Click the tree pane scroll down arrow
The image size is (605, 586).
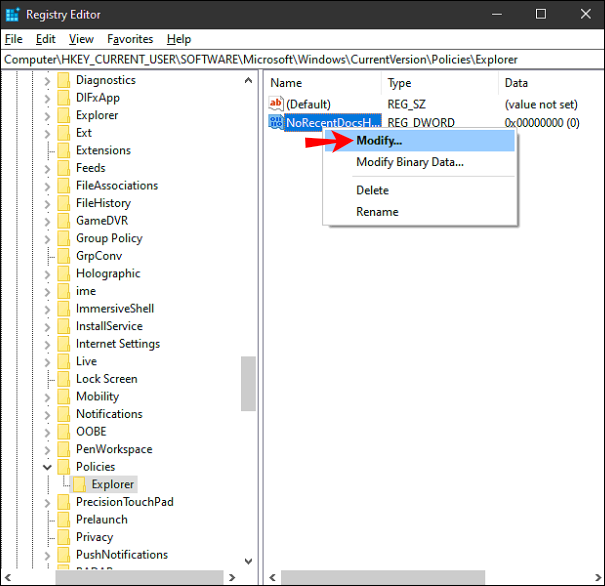[x=248, y=561]
